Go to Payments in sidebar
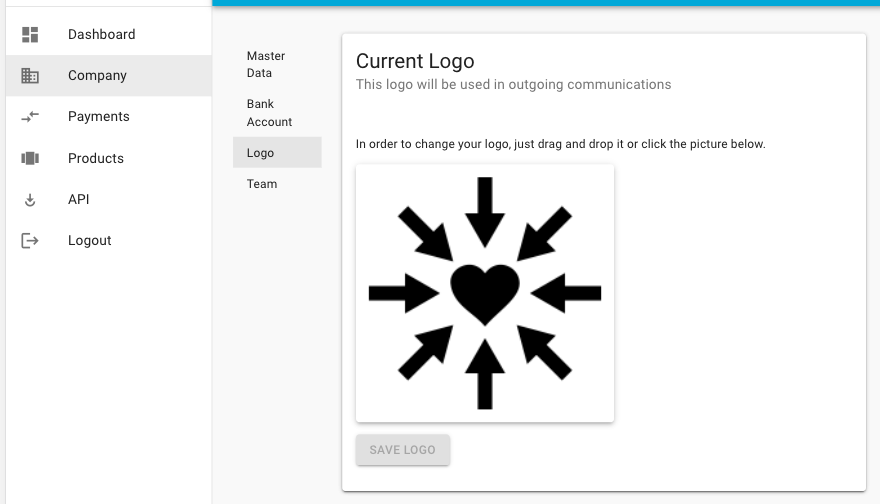The width and height of the screenshot is (880, 504). coord(109,117)
